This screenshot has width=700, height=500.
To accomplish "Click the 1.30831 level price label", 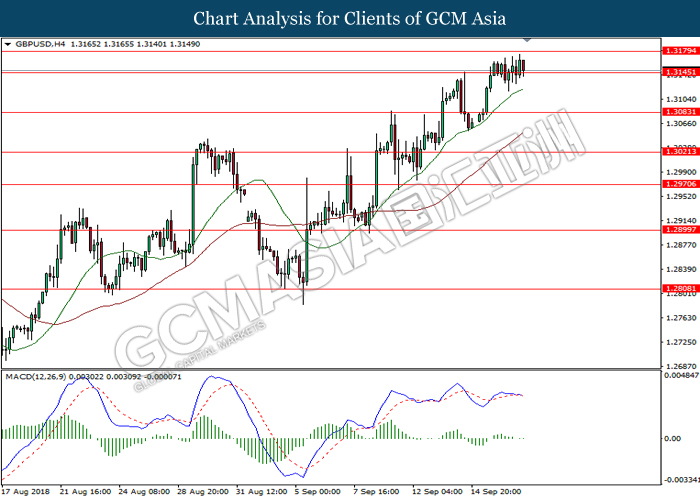I will [680, 112].
